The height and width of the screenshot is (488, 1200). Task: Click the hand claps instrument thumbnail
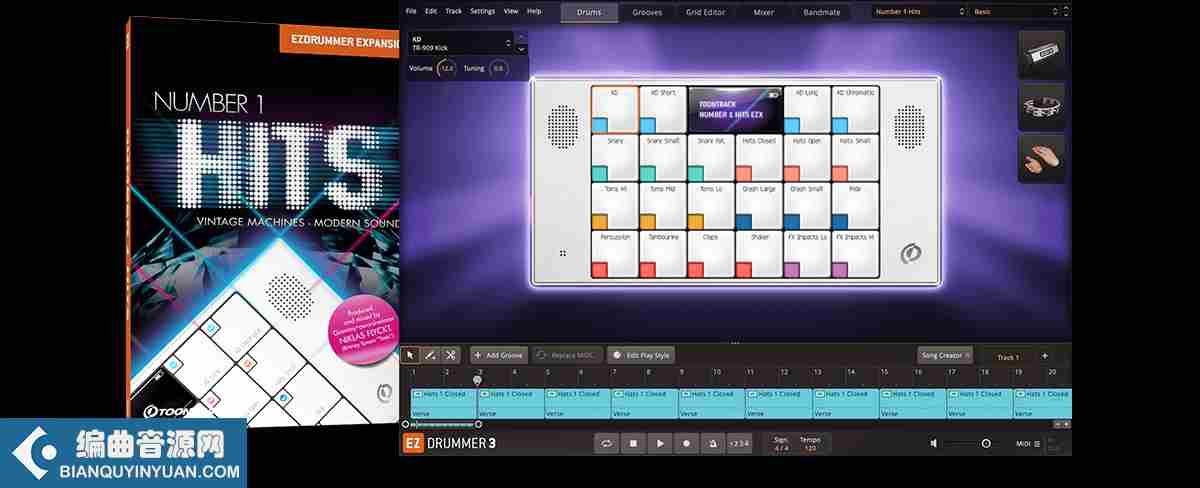(x=1041, y=160)
